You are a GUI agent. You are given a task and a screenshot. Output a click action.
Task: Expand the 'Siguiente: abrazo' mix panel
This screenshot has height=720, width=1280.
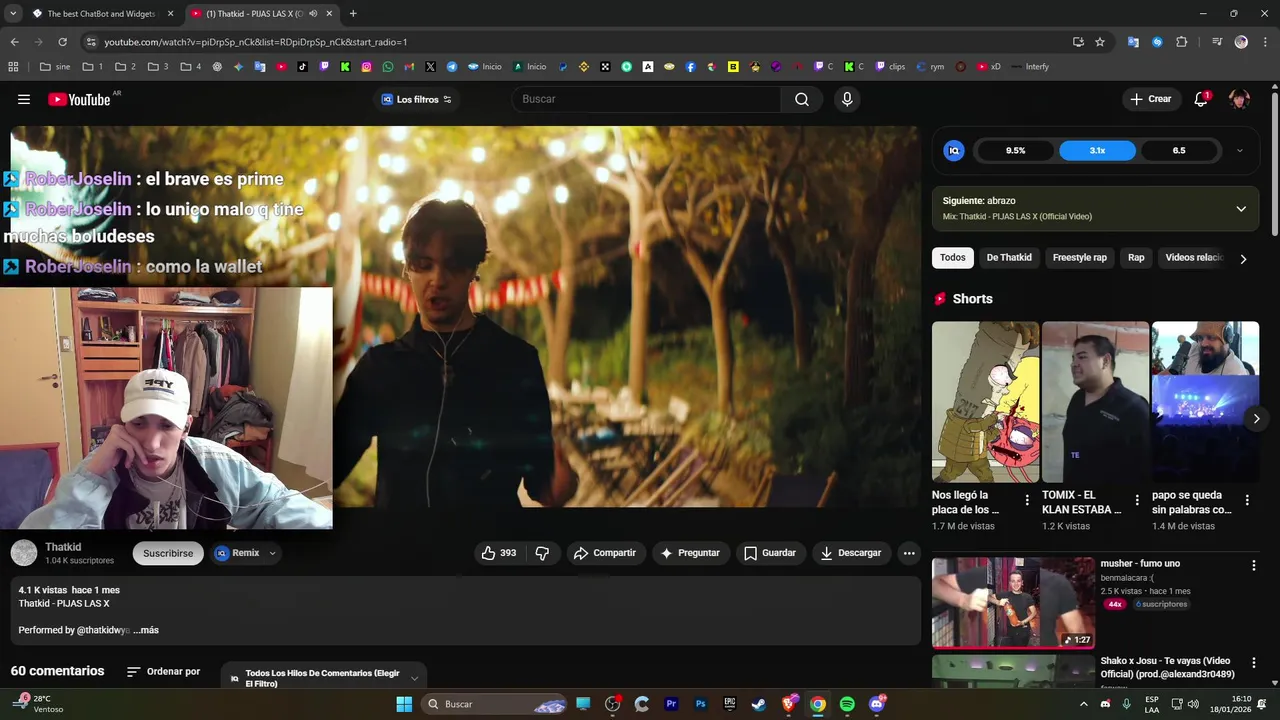[1241, 209]
